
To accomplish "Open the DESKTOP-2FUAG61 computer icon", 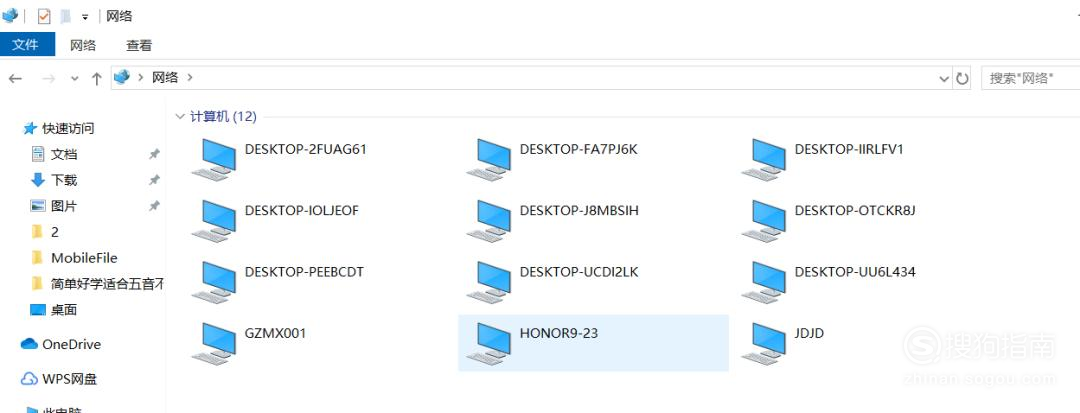I will pos(214,159).
